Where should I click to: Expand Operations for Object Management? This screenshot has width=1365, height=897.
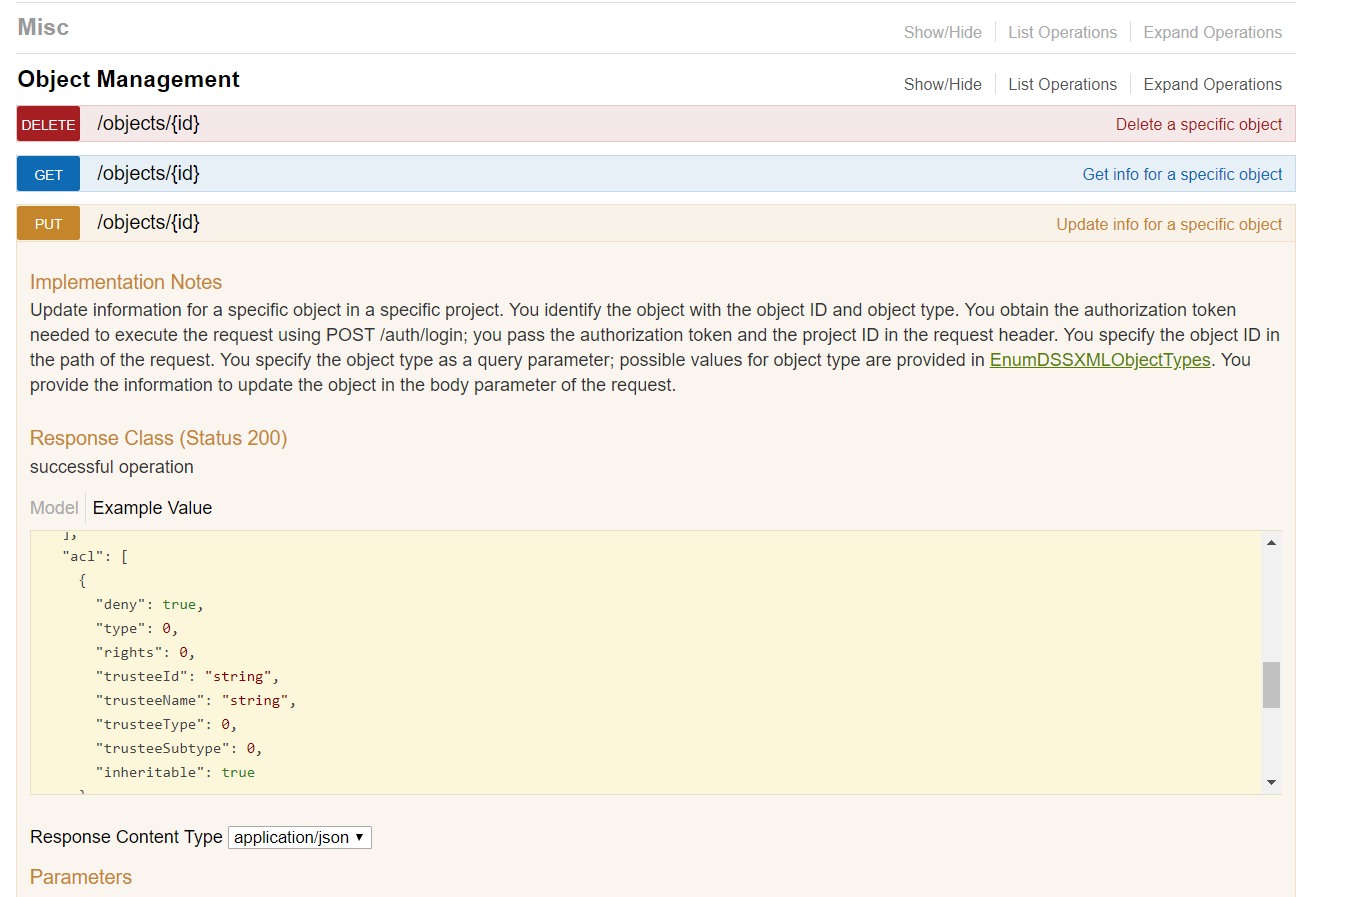coord(1211,84)
